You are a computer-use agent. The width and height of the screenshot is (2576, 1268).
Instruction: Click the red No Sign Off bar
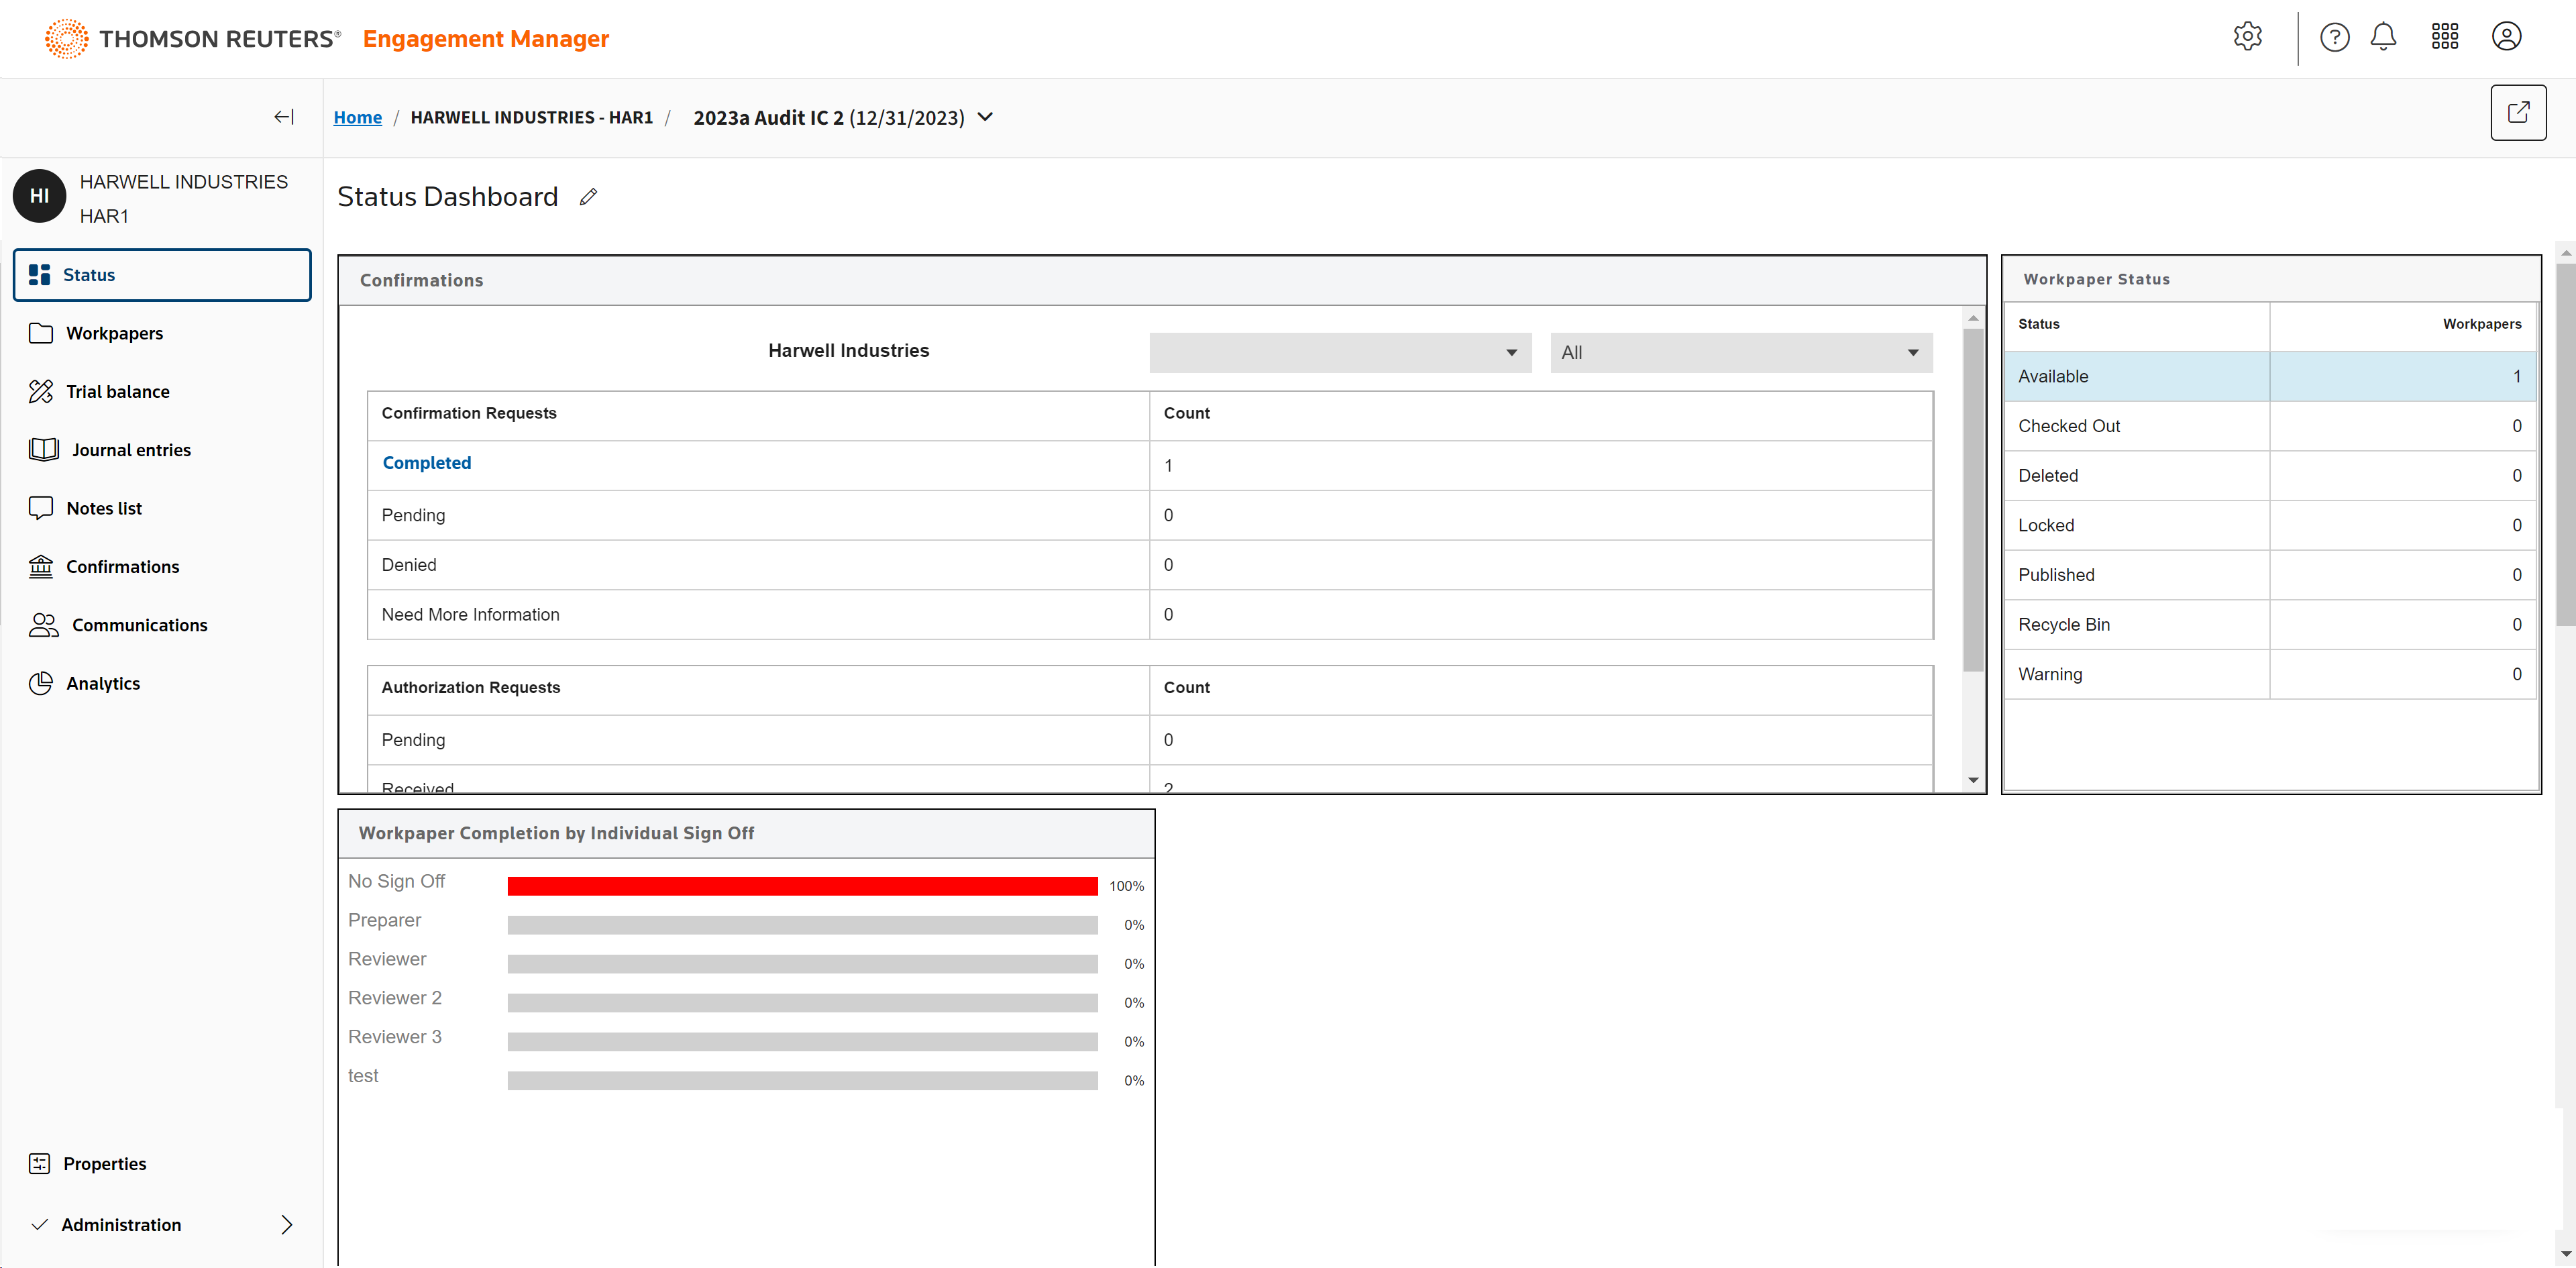[801, 886]
